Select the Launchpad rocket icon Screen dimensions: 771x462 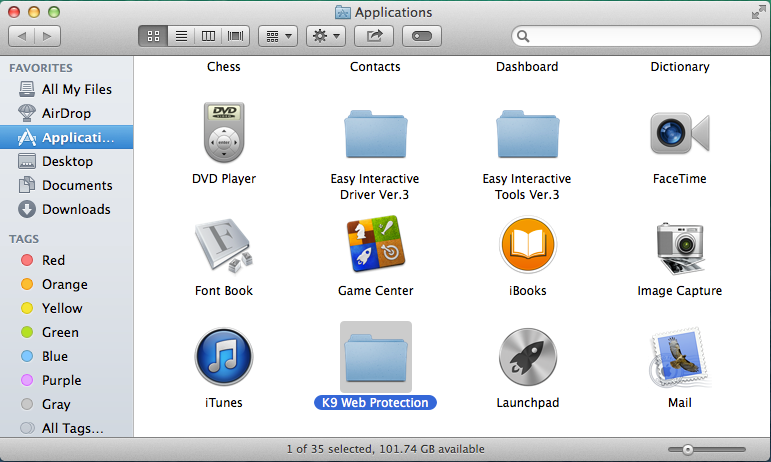pyautogui.click(x=528, y=357)
